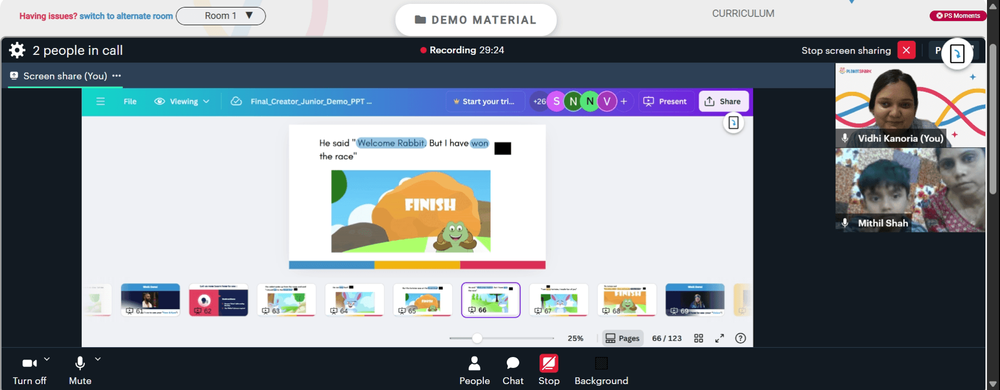Open camera options chevron beside Turn off

pos(47,359)
